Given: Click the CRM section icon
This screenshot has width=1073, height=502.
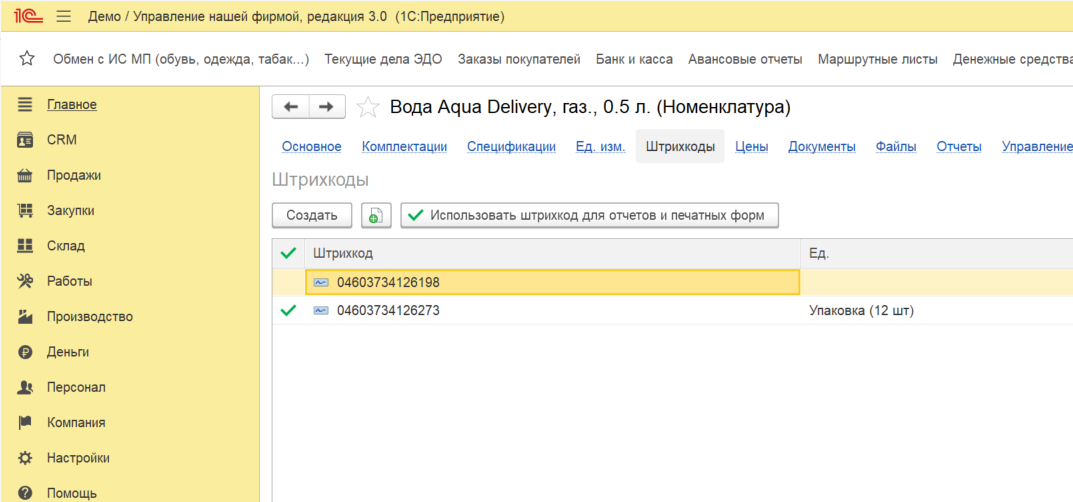Looking at the screenshot, I should (x=25, y=140).
